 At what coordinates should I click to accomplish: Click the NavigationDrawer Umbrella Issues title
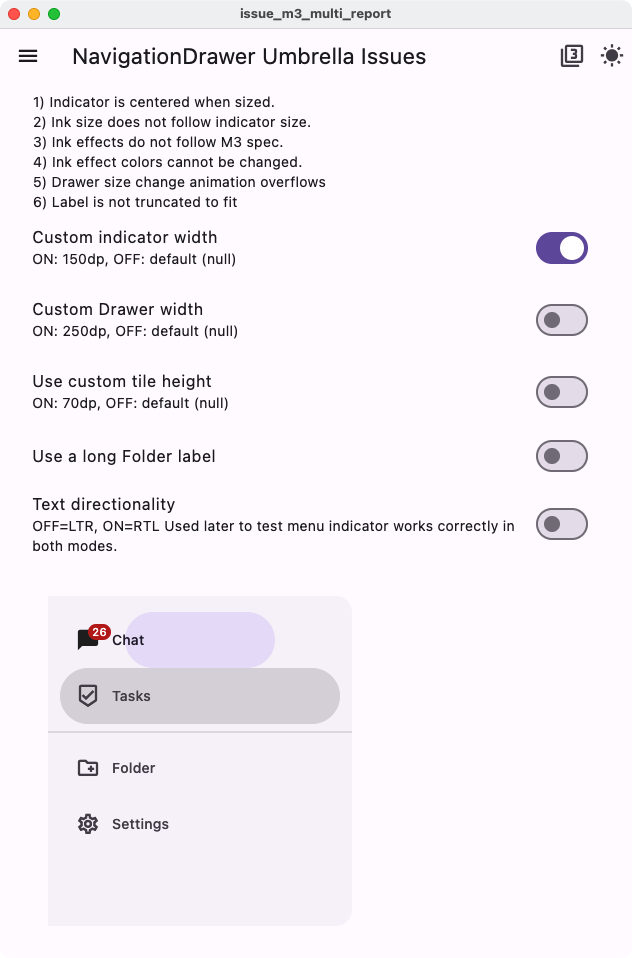pos(247,56)
